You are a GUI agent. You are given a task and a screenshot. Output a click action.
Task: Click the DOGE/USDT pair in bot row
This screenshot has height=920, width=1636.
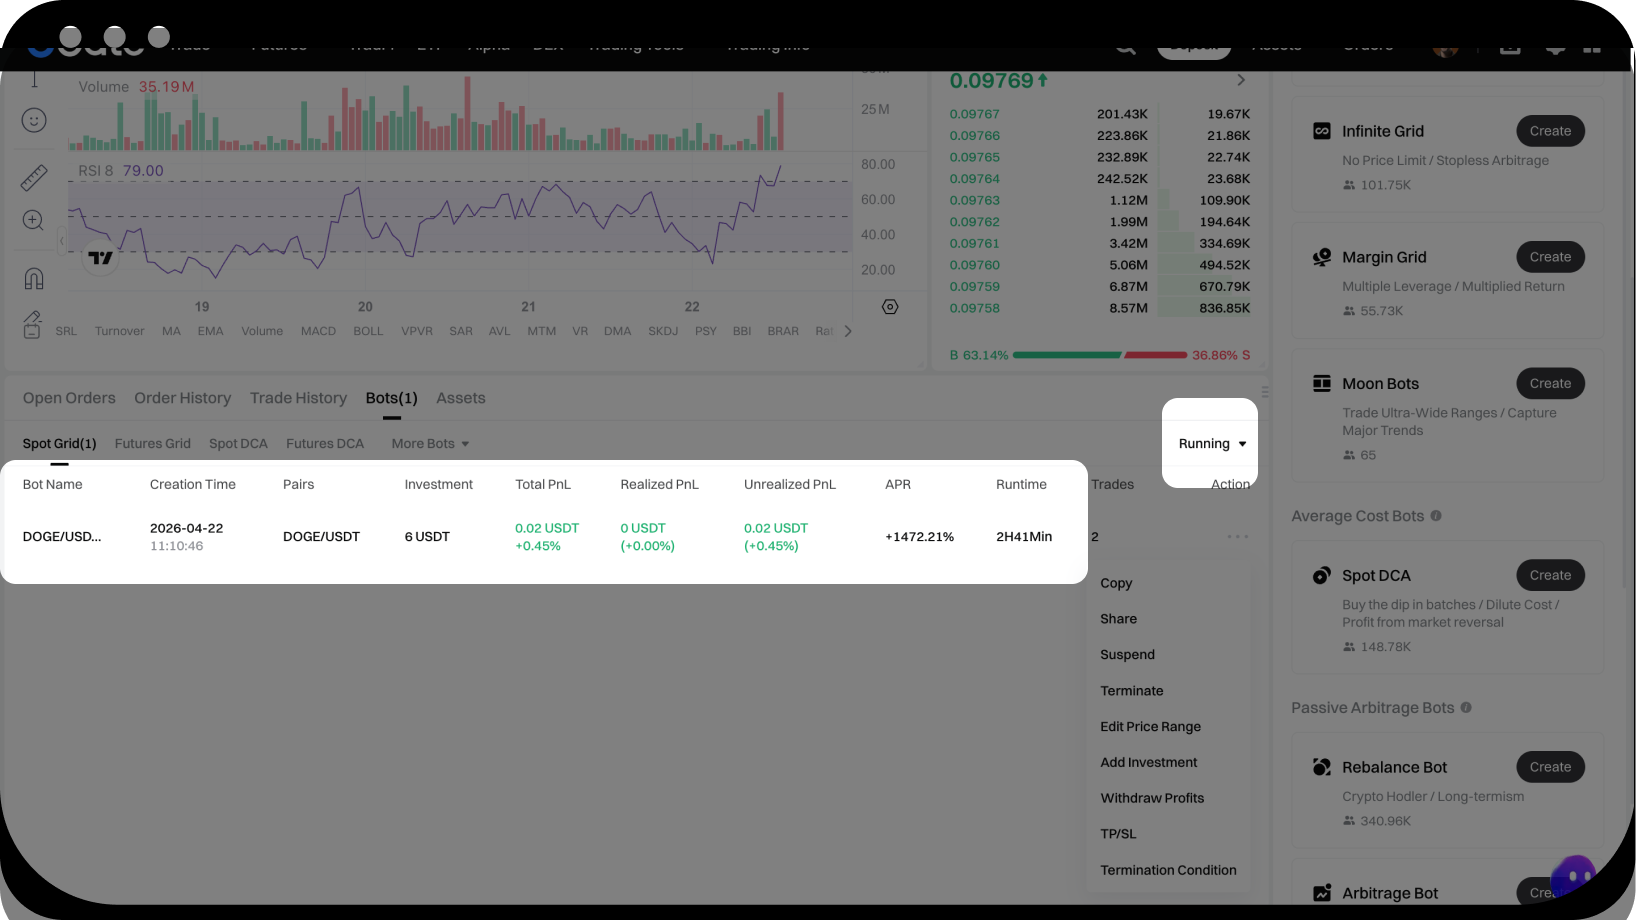[321, 537]
